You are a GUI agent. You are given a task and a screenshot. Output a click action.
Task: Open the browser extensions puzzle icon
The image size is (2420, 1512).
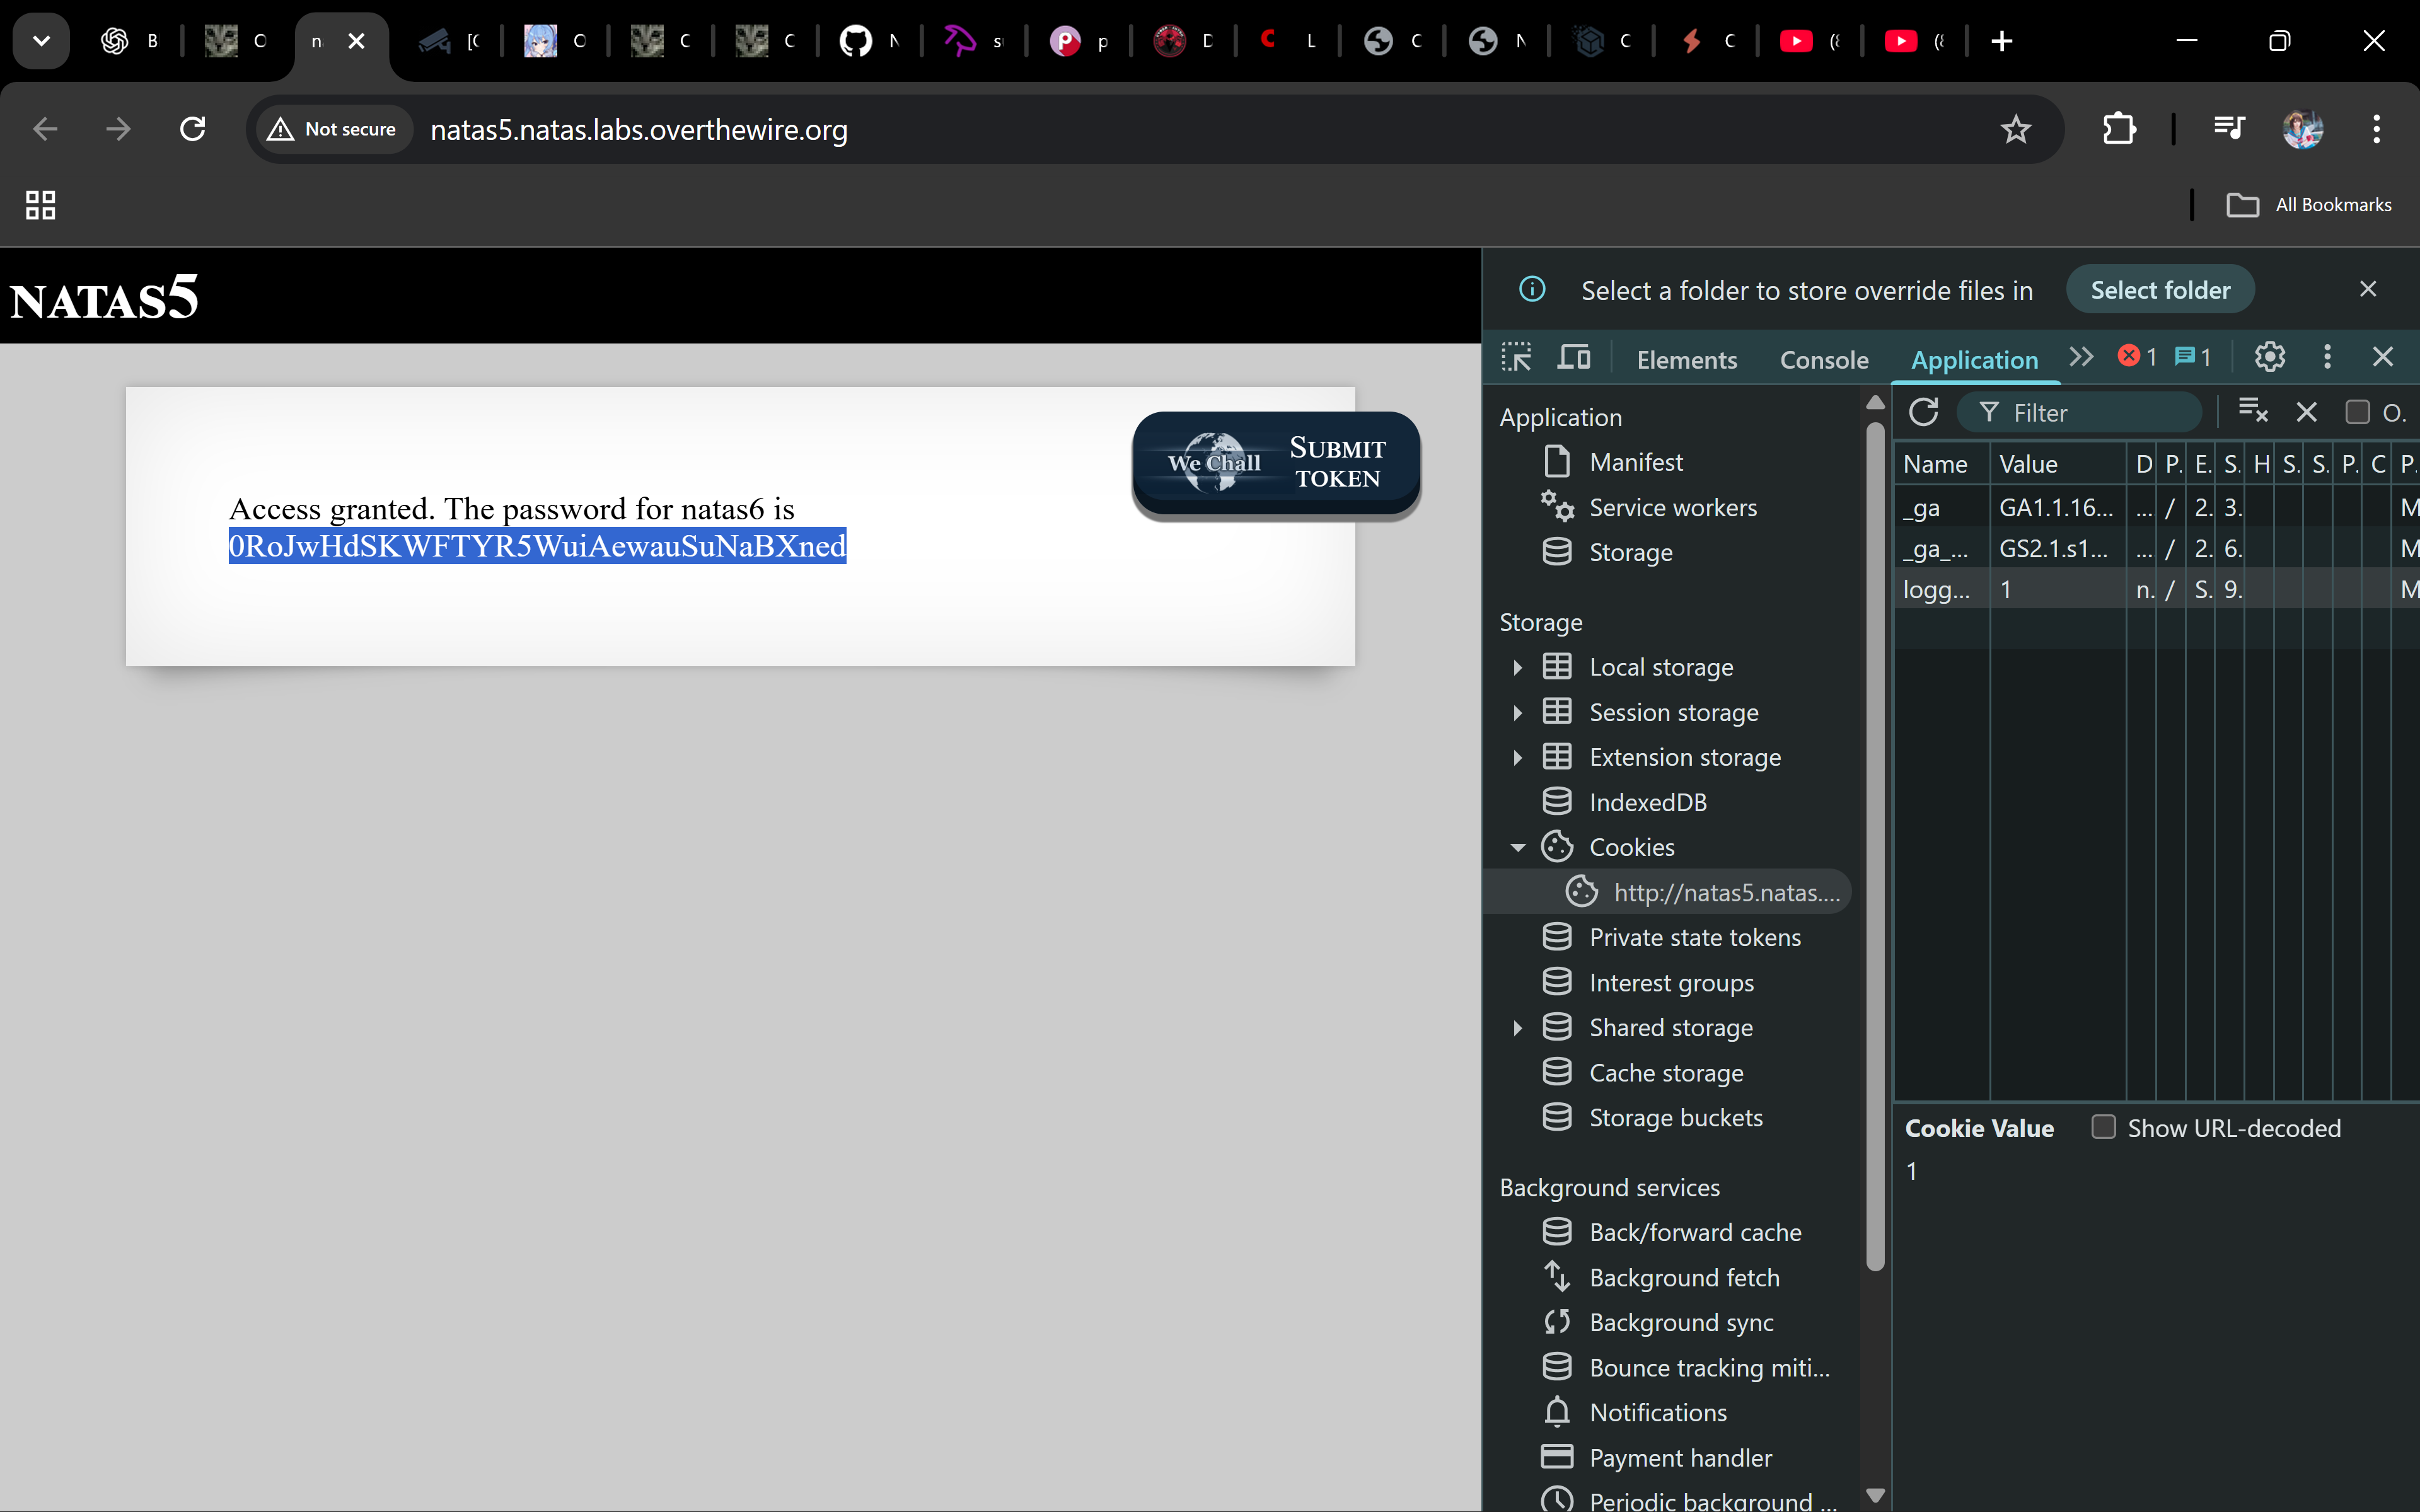(2119, 129)
